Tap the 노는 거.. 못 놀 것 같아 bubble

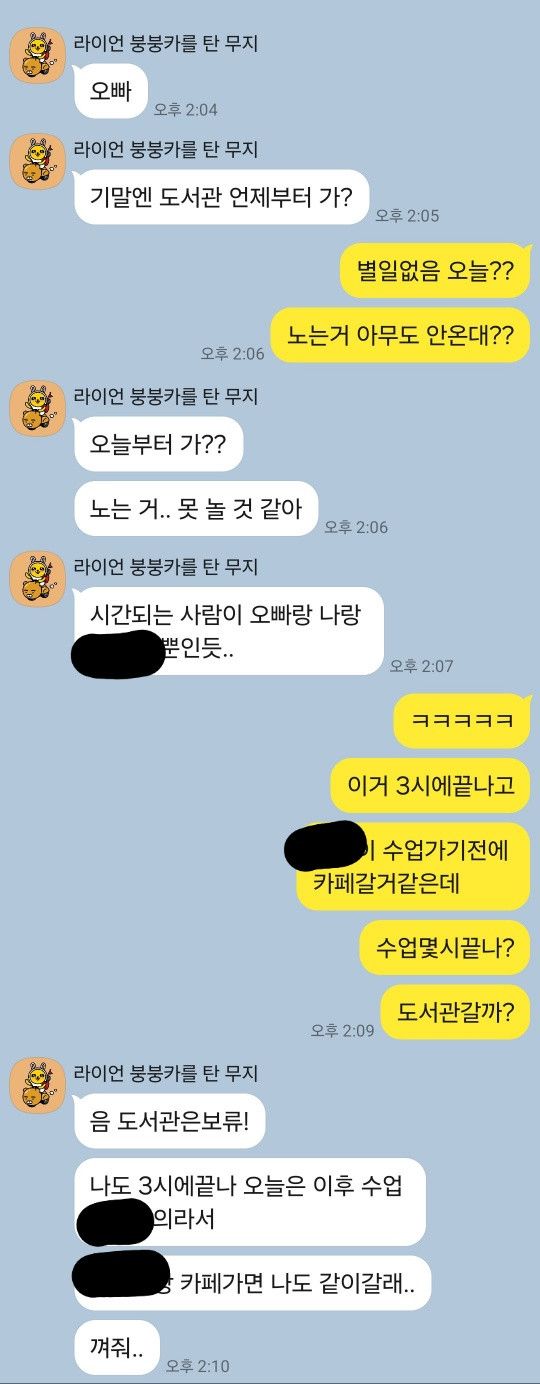[x=196, y=508]
